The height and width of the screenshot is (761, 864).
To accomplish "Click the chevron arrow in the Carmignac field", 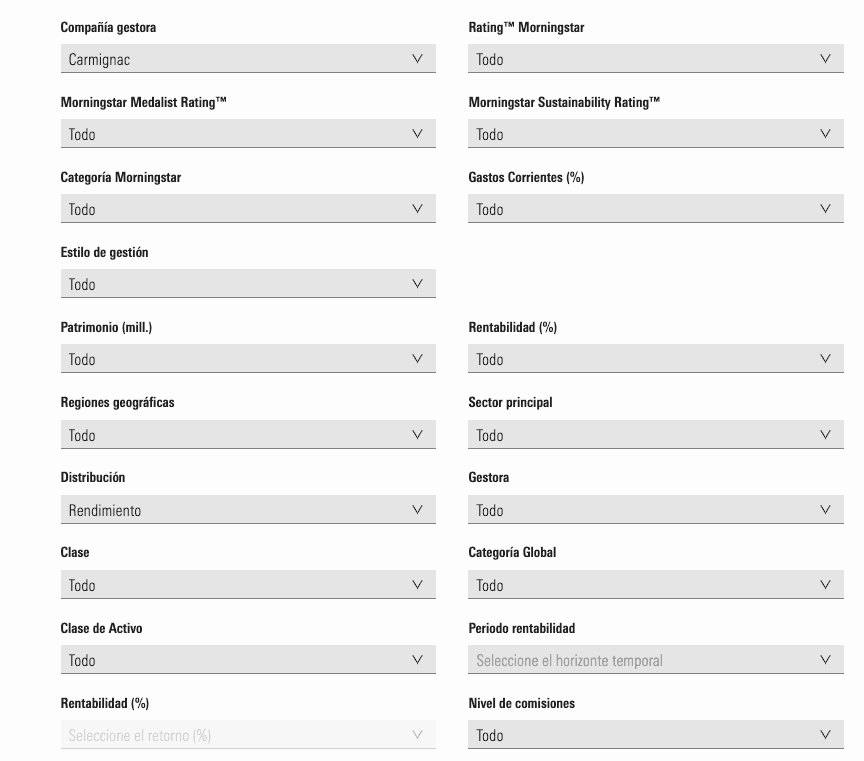I will (x=418, y=58).
